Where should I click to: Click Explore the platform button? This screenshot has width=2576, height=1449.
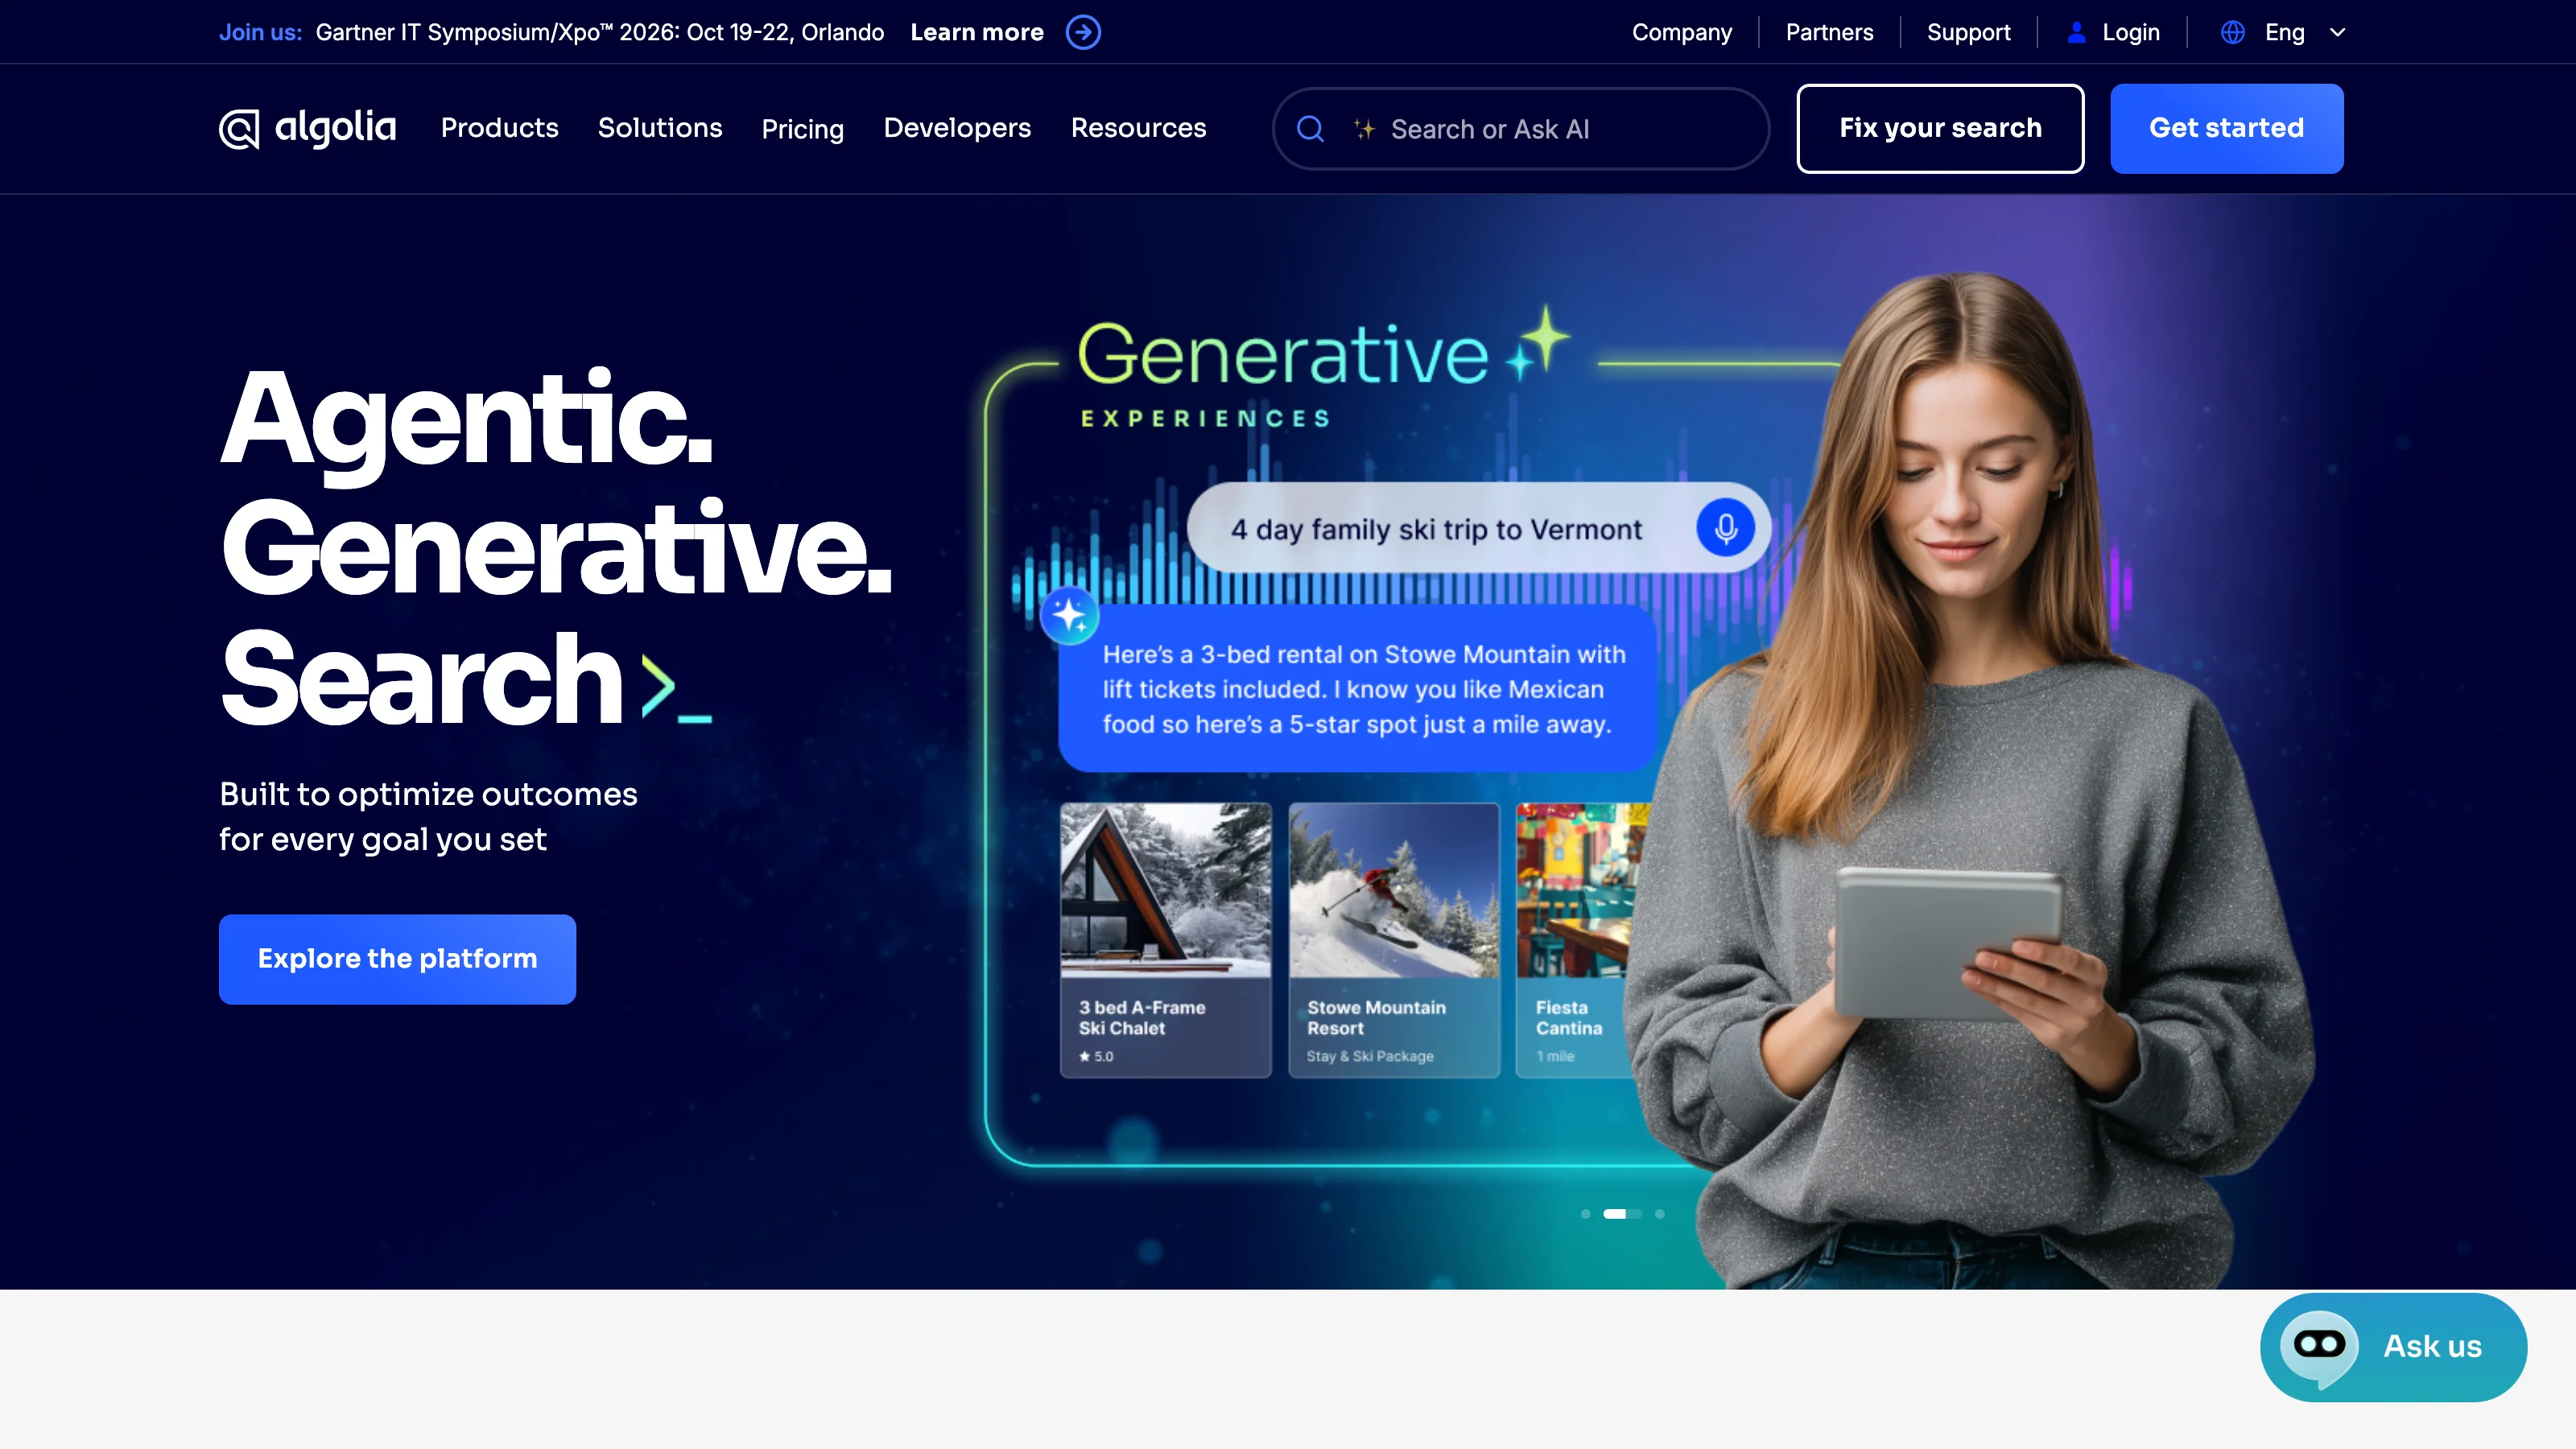click(397, 958)
